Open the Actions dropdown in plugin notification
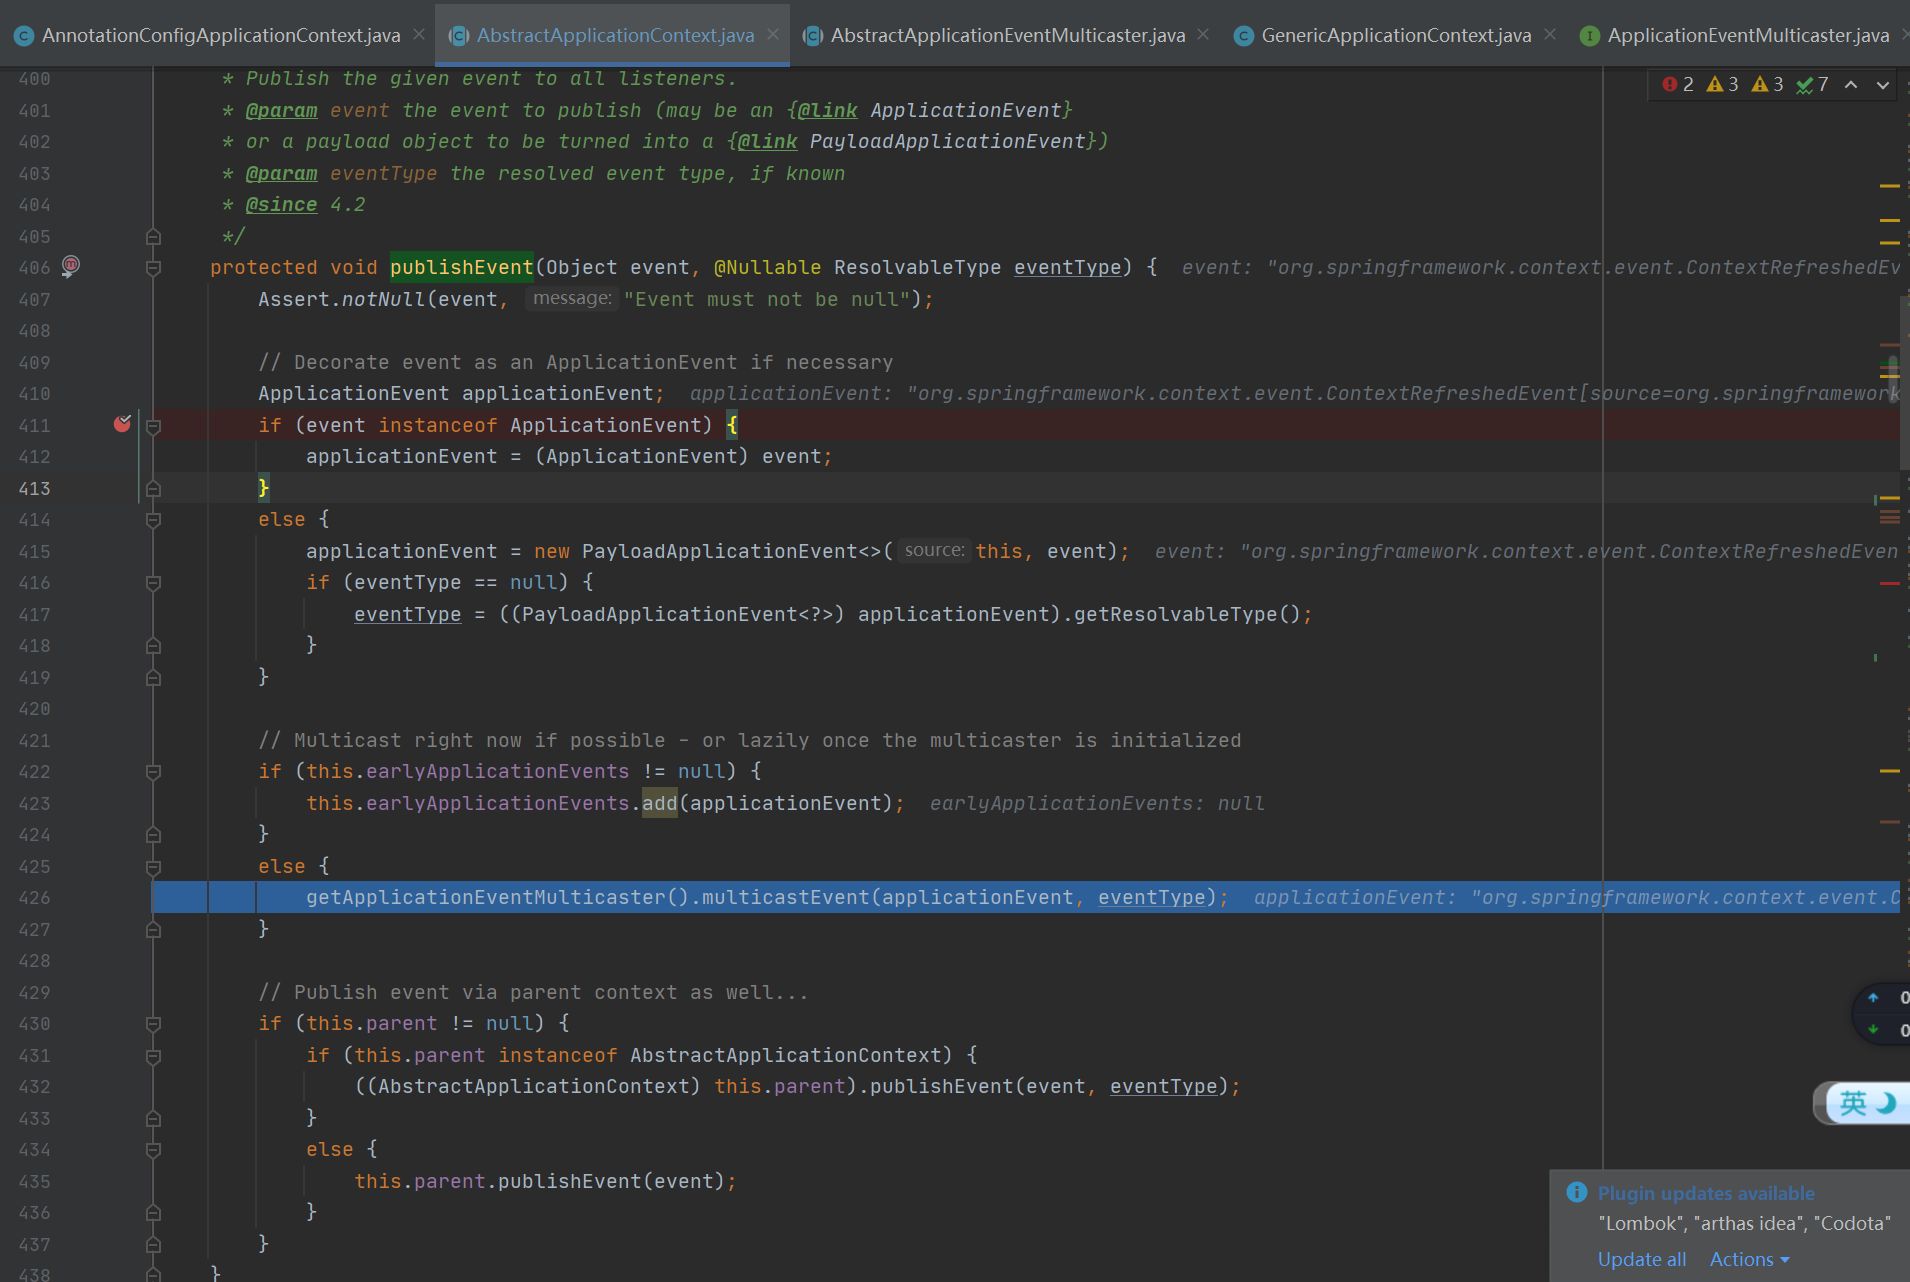The width and height of the screenshot is (1910, 1282). point(1749,1259)
